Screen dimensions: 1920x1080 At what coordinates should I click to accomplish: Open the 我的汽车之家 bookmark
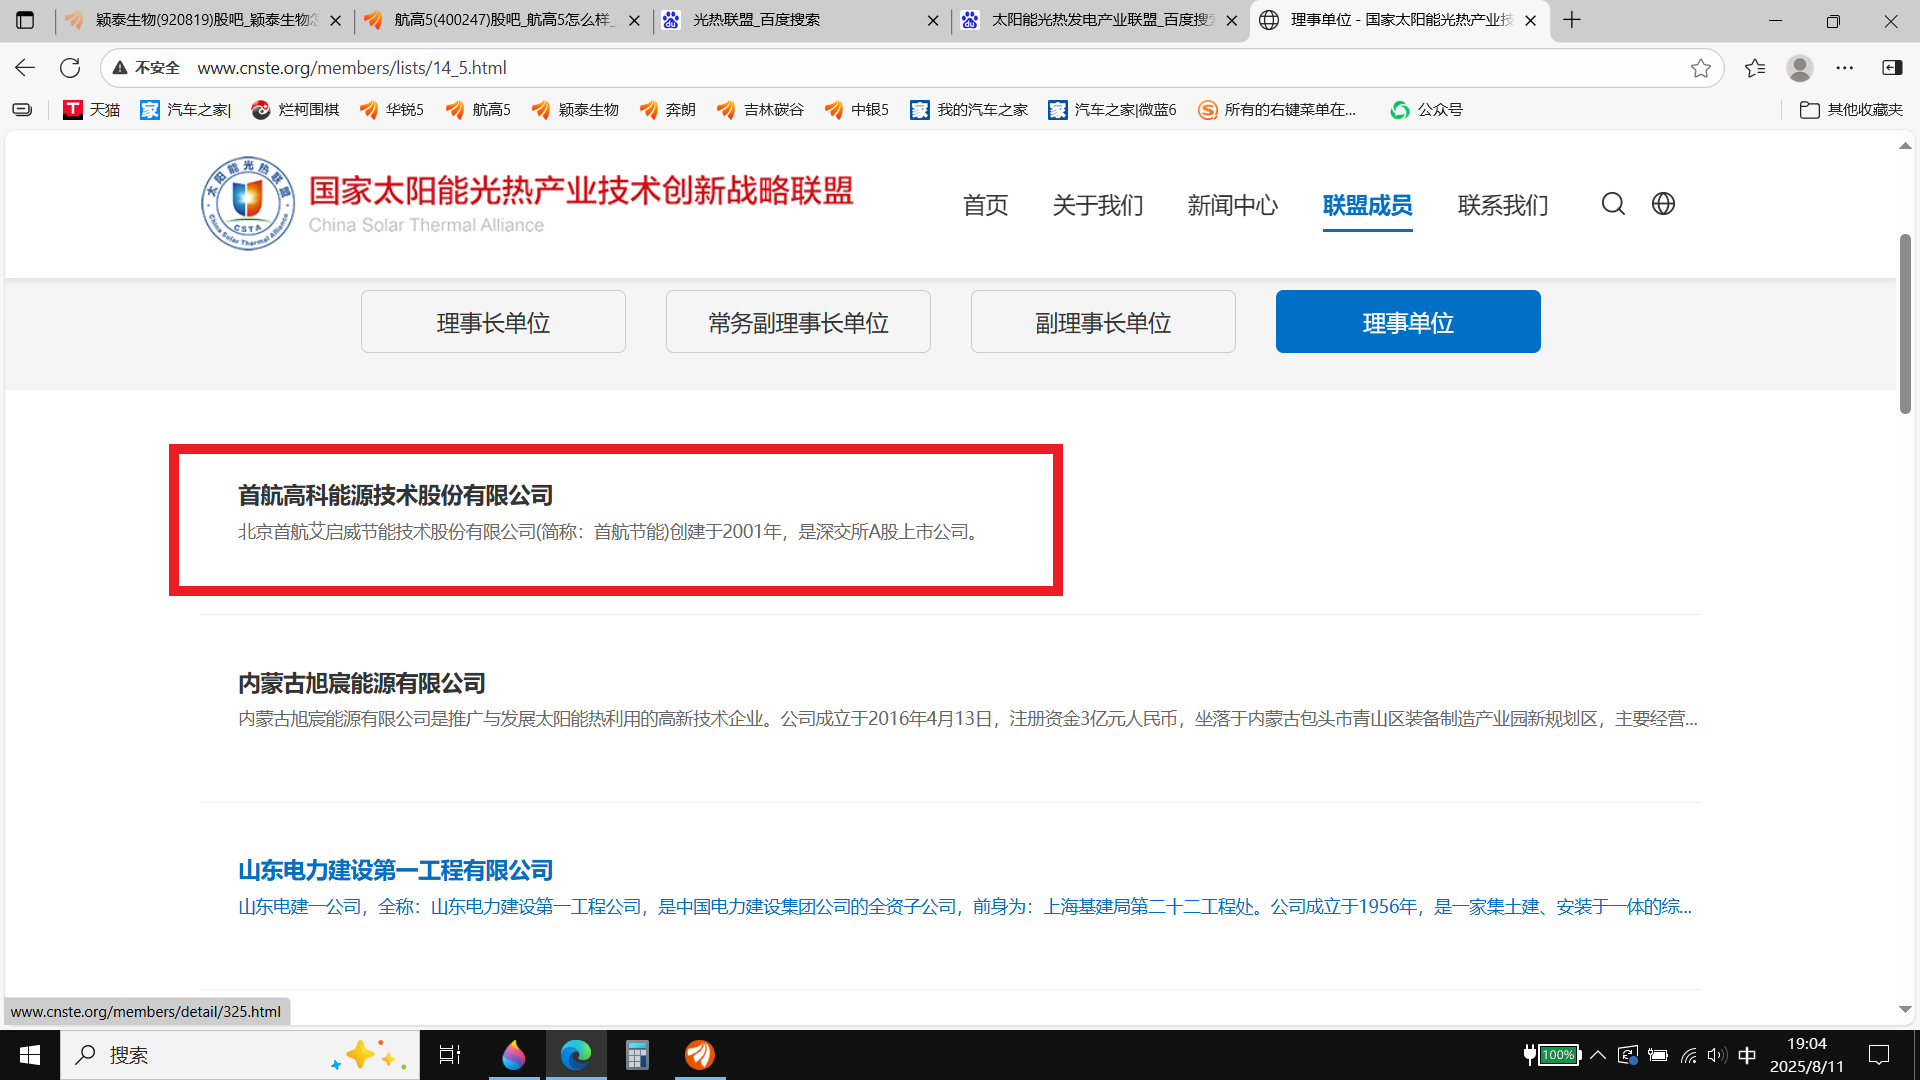[x=969, y=110]
